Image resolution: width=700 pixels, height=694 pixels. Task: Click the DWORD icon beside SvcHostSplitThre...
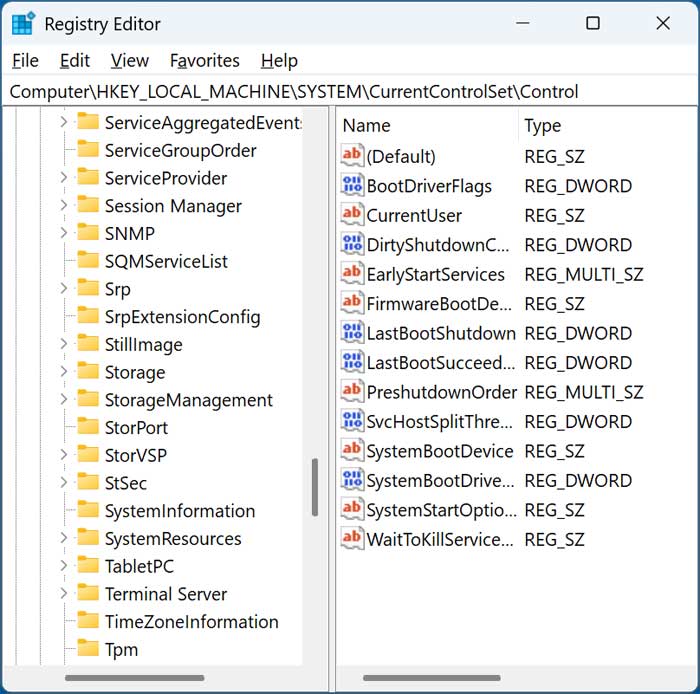point(352,420)
